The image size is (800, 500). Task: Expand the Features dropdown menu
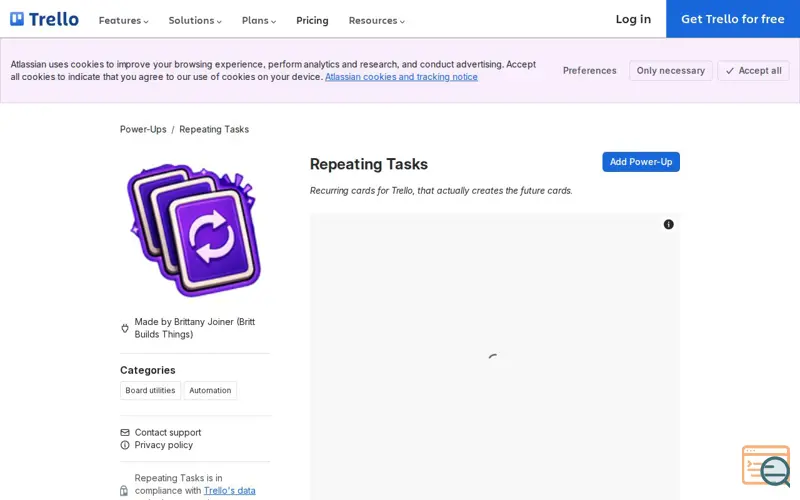click(123, 20)
